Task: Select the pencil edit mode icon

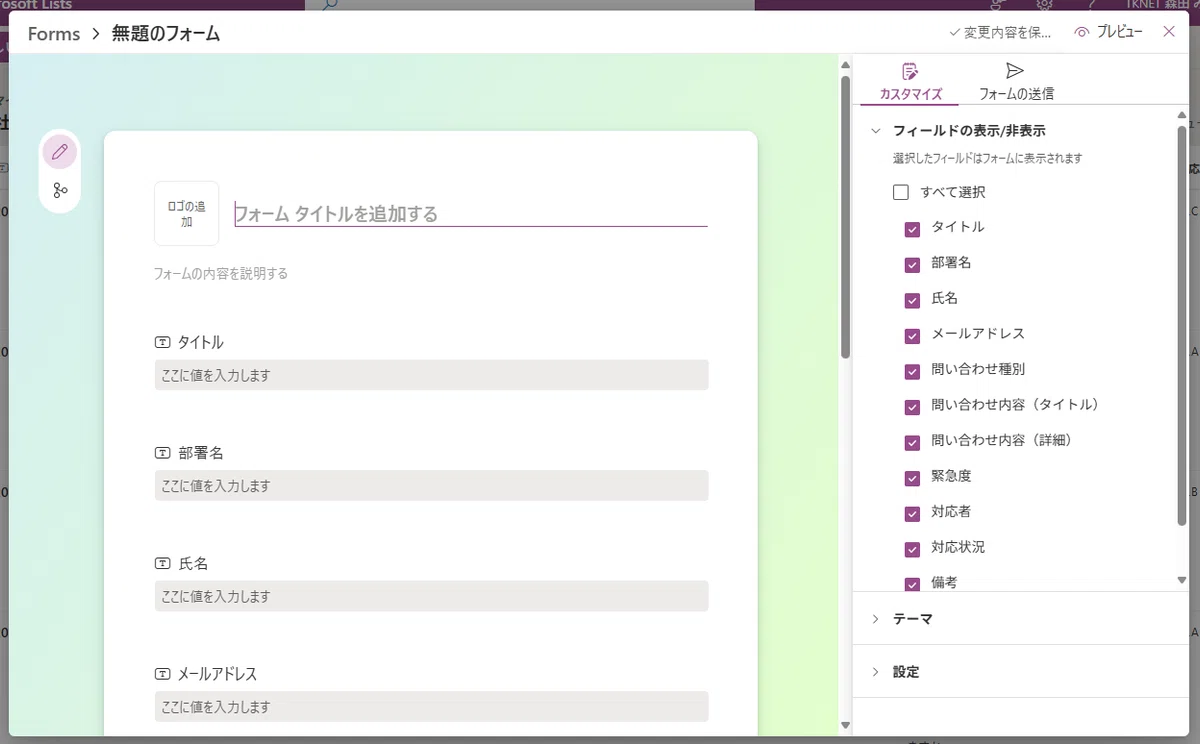Action: tap(60, 152)
